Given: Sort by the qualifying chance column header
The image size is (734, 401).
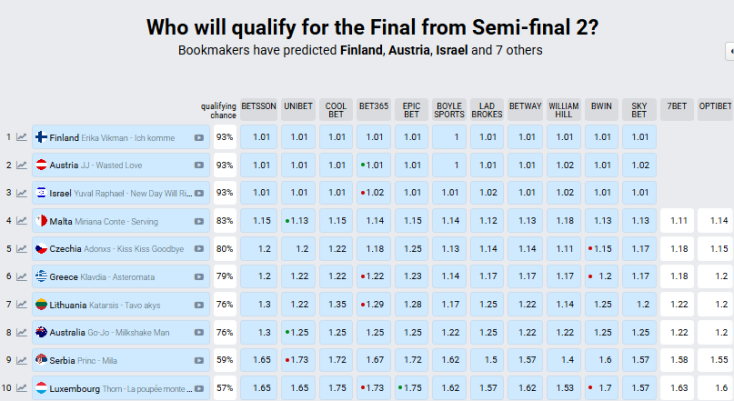Looking at the screenshot, I should click(218, 110).
